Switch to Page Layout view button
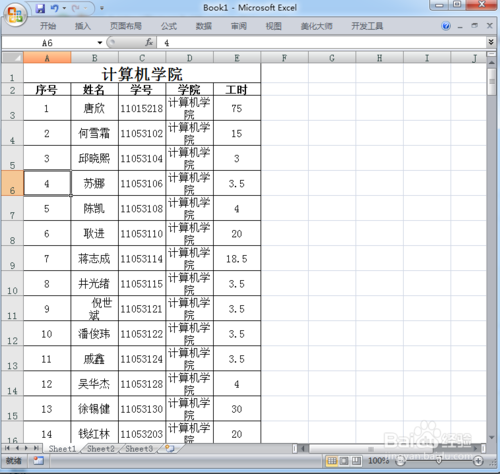The width and height of the screenshot is (500, 474). [344, 461]
